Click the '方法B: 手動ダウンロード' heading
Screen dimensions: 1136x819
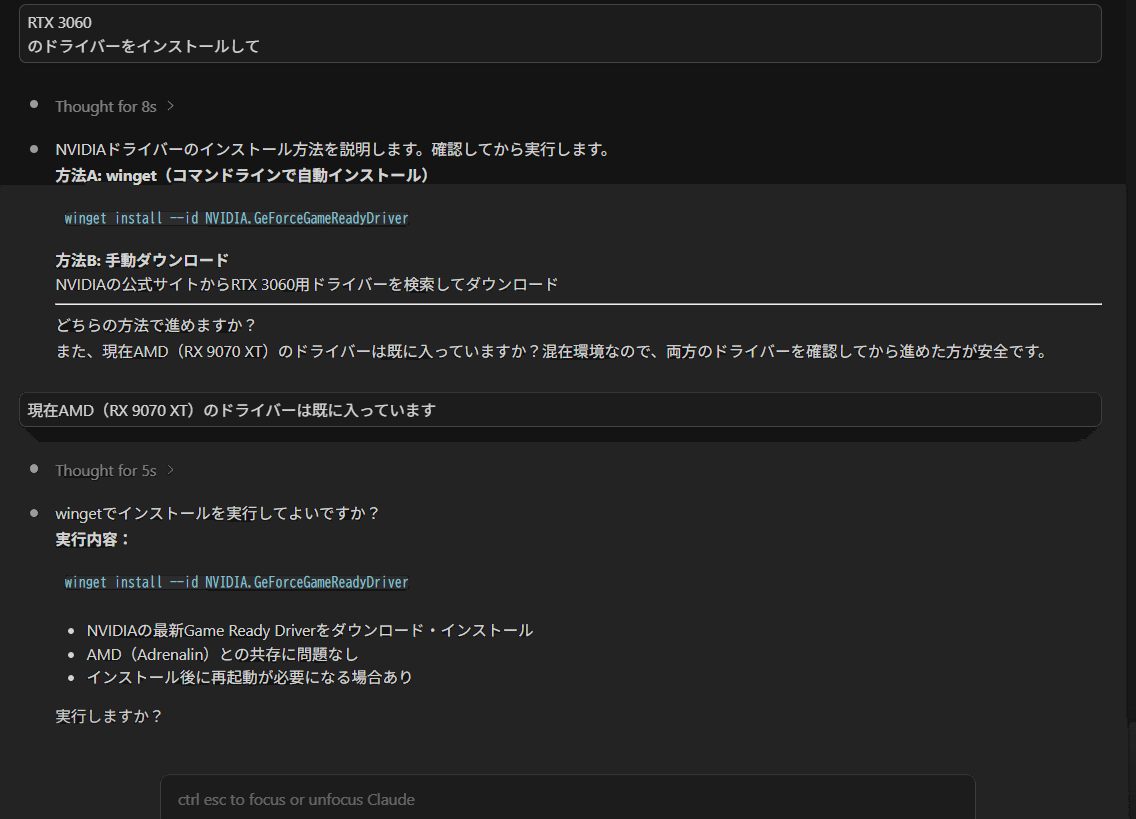click(141, 259)
